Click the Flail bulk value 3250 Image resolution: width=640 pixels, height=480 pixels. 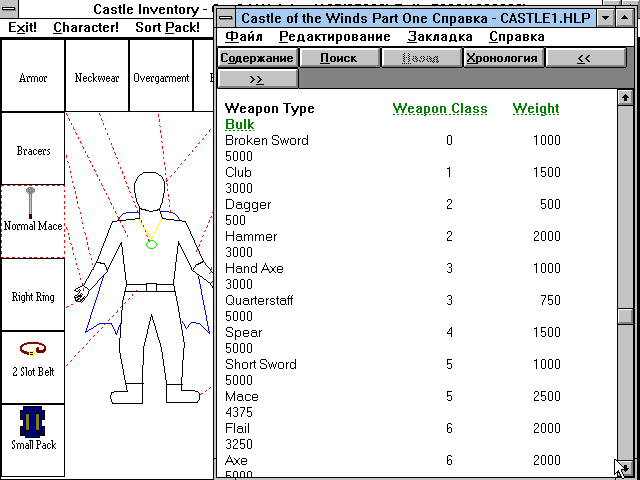tap(239, 444)
